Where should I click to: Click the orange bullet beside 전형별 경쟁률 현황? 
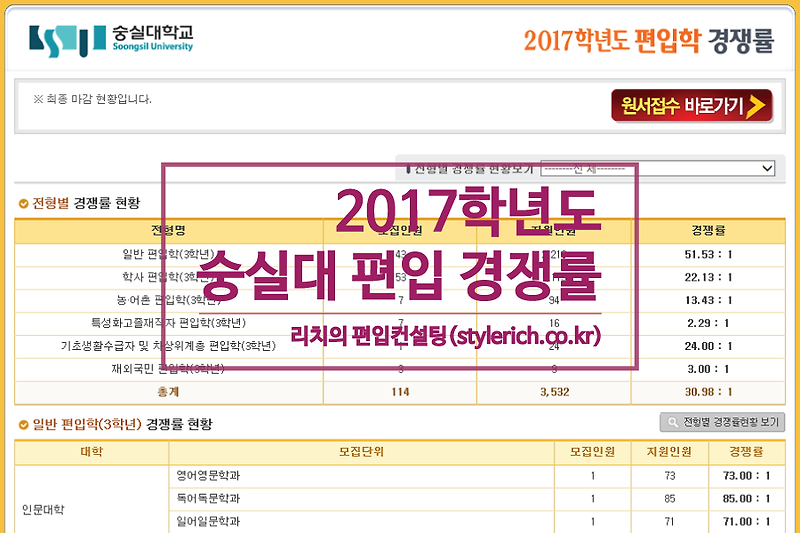tap(23, 204)
